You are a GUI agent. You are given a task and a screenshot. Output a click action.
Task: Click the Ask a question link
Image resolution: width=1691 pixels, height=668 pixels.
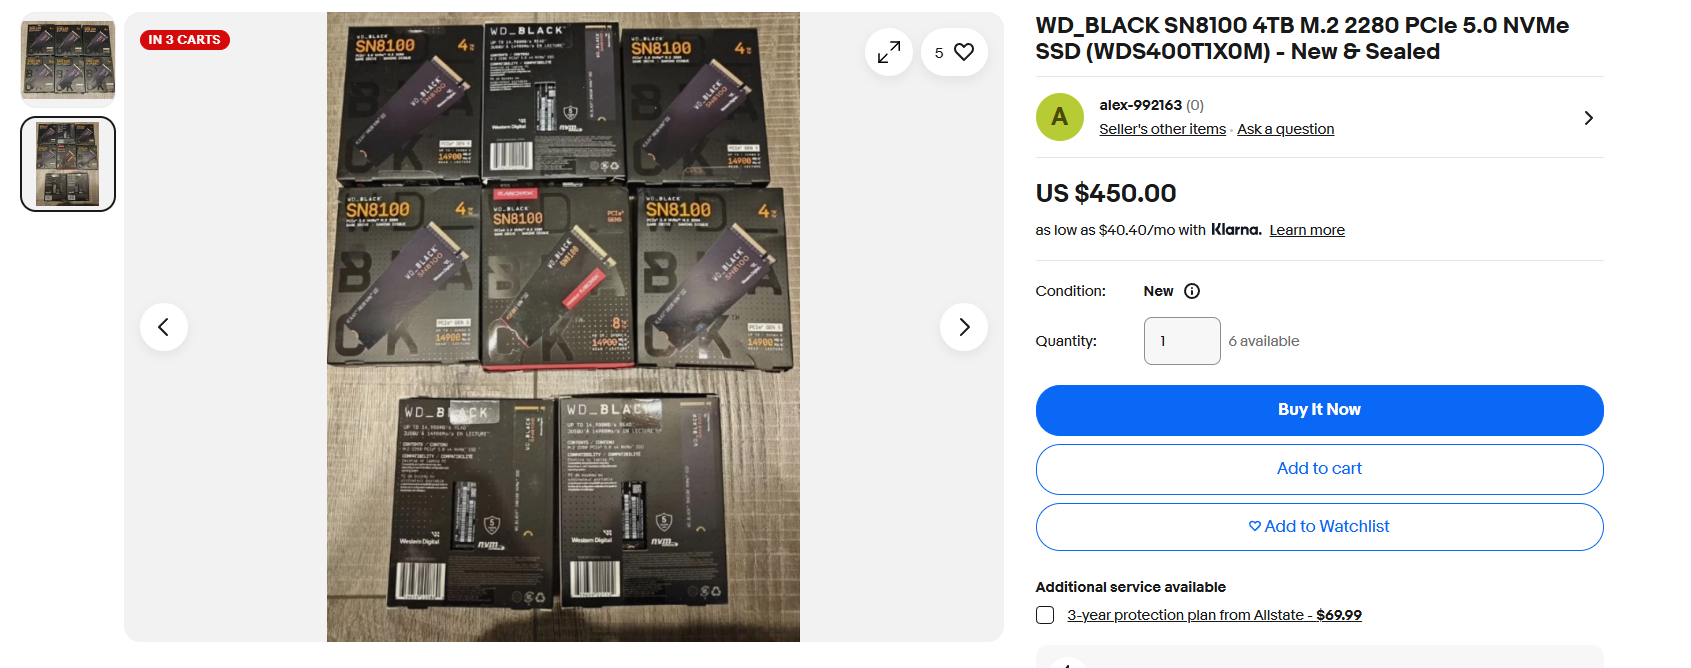point(1286,129)
